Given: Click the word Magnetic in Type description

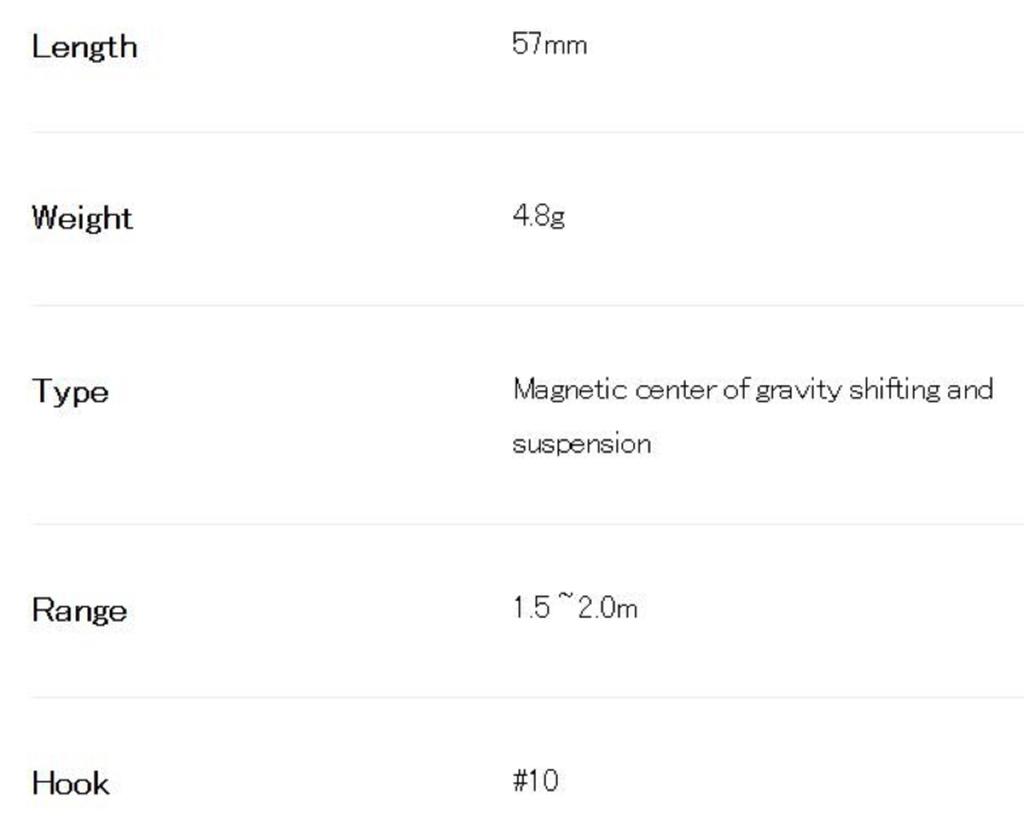Looking at the screenshot, I should click(x=569, y=389).
